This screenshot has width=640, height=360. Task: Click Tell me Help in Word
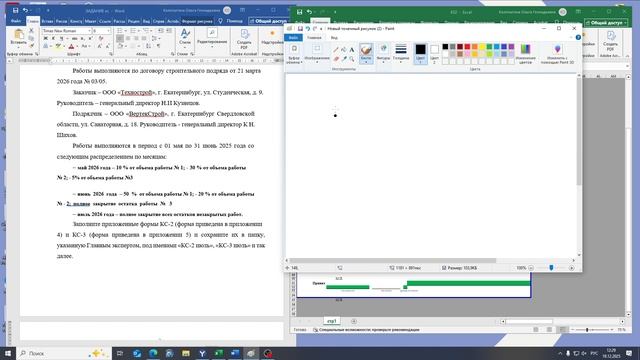(231, 21)
